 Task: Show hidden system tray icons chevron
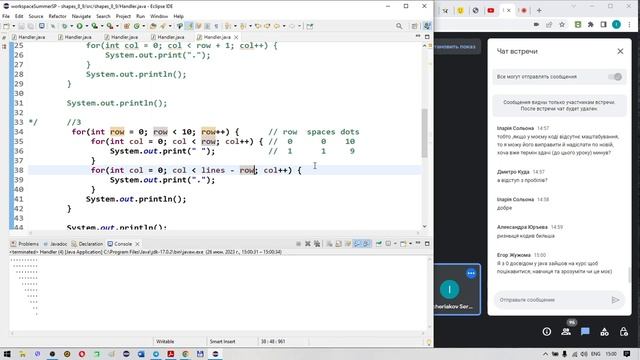pos(545,354)
